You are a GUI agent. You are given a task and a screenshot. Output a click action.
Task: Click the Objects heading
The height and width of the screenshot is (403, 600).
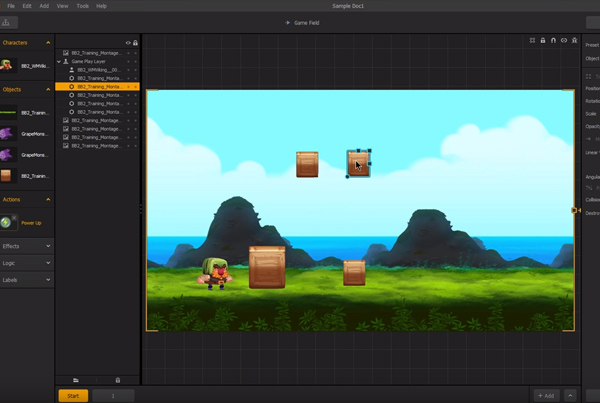(x=12, y=90)
